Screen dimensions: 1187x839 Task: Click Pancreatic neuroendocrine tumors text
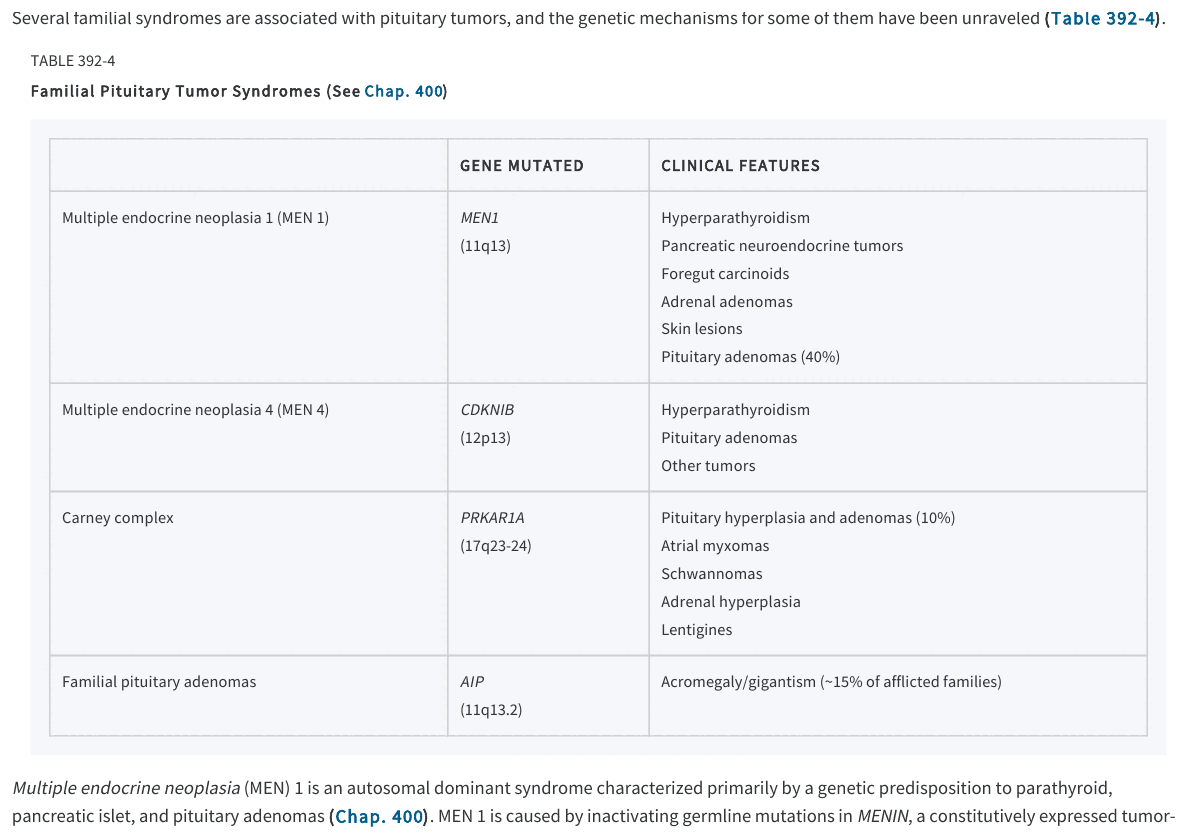(782, 246)
